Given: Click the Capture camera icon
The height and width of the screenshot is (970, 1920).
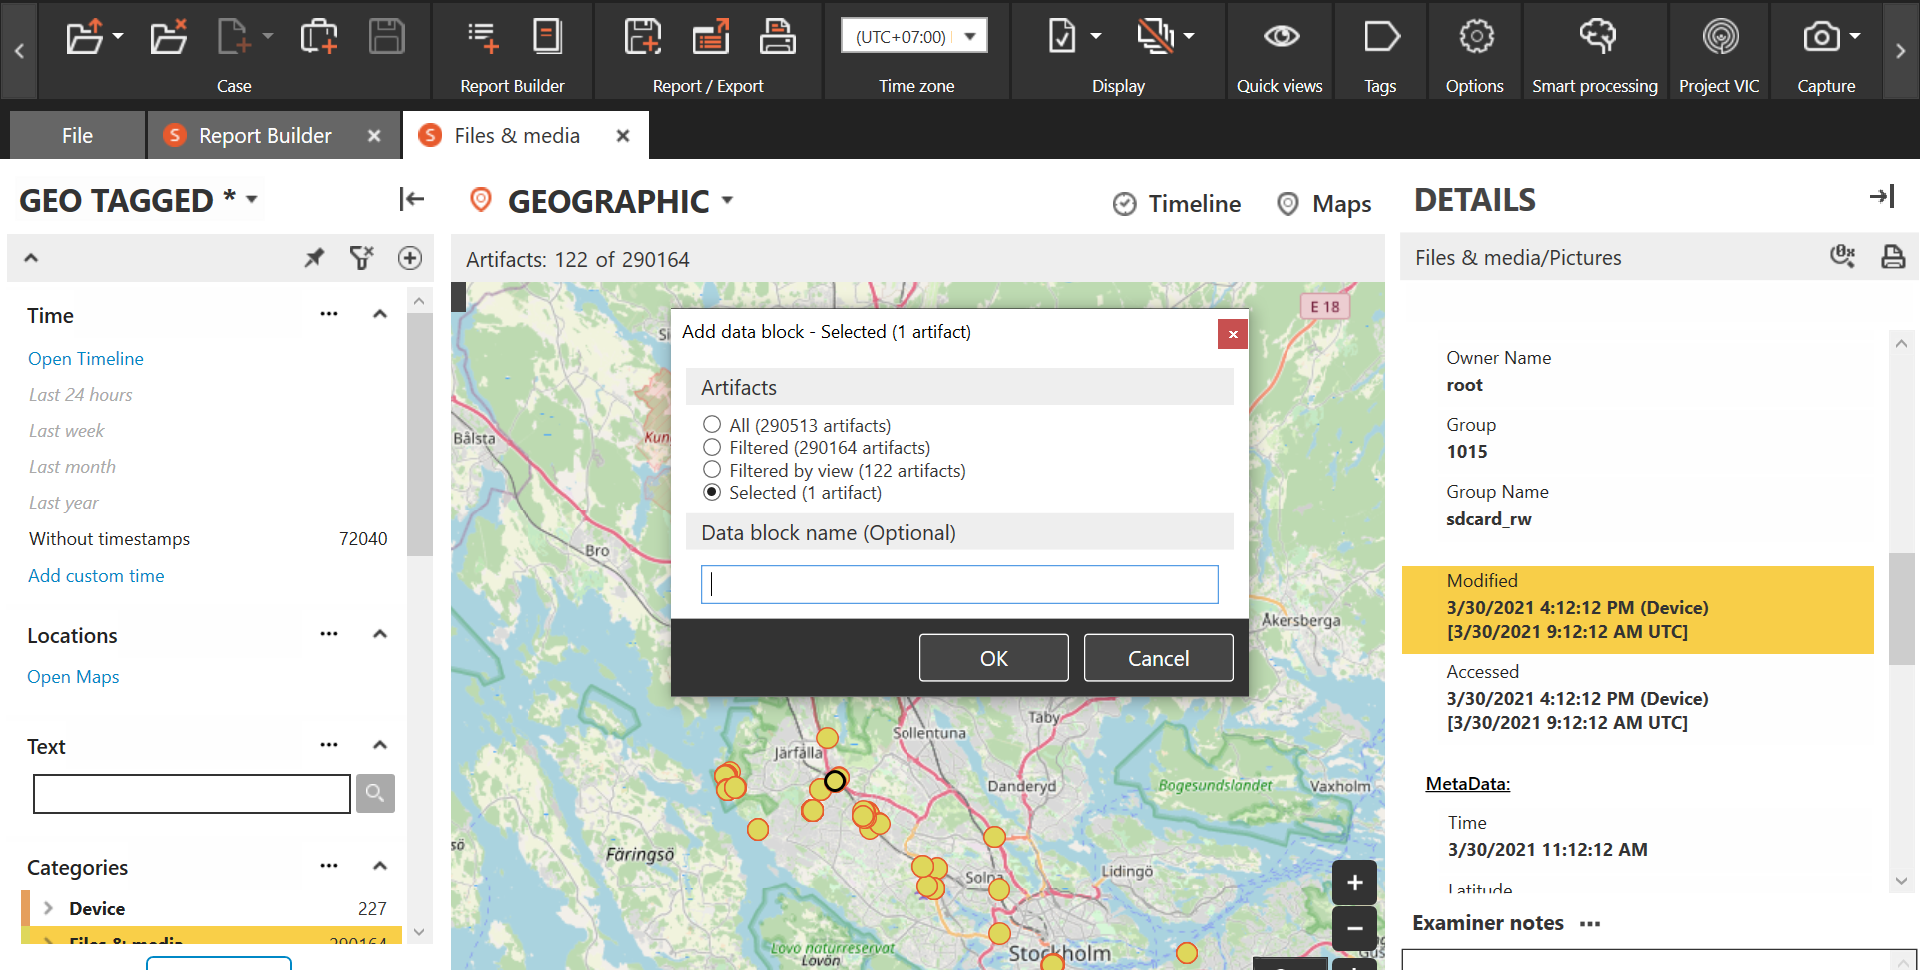Looking at the screenshot, I should [1822, 36].
